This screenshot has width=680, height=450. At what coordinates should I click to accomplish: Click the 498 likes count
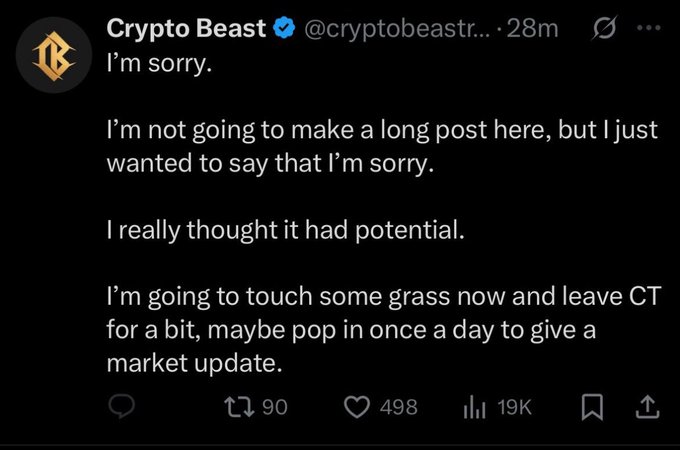click(x=399, y=408)
